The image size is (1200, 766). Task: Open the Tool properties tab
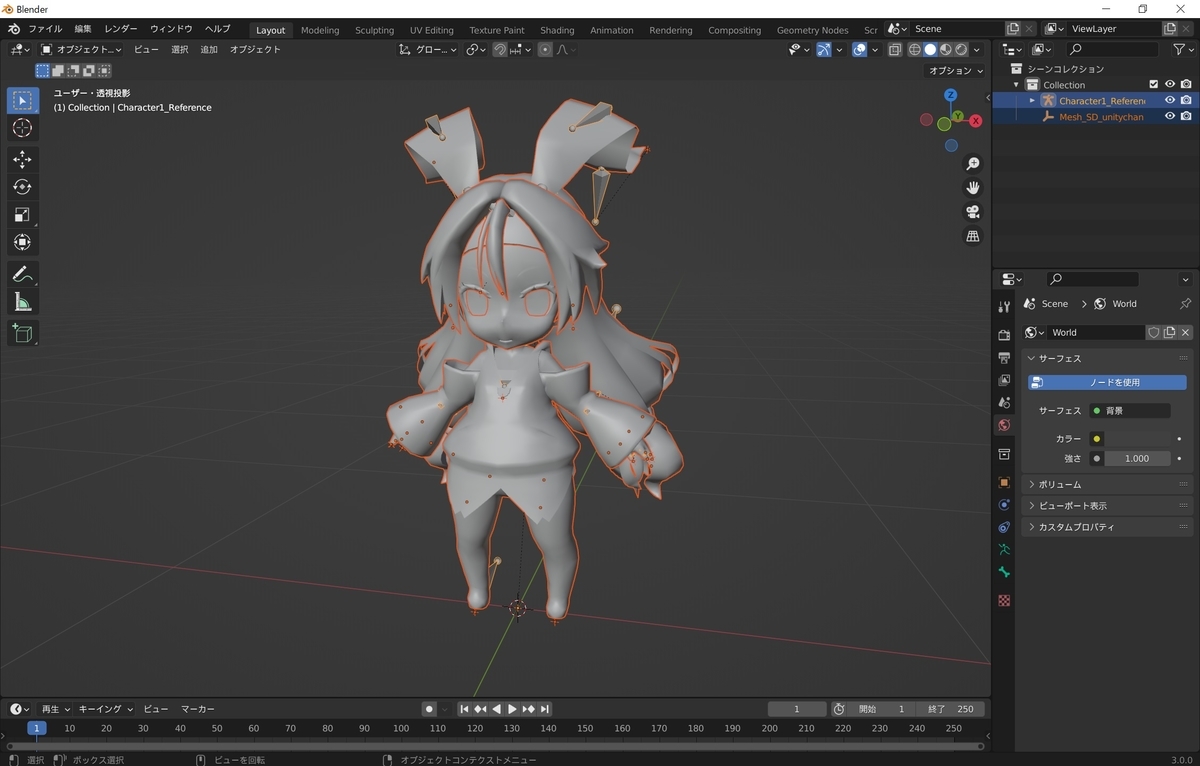tap(1004, 307)
